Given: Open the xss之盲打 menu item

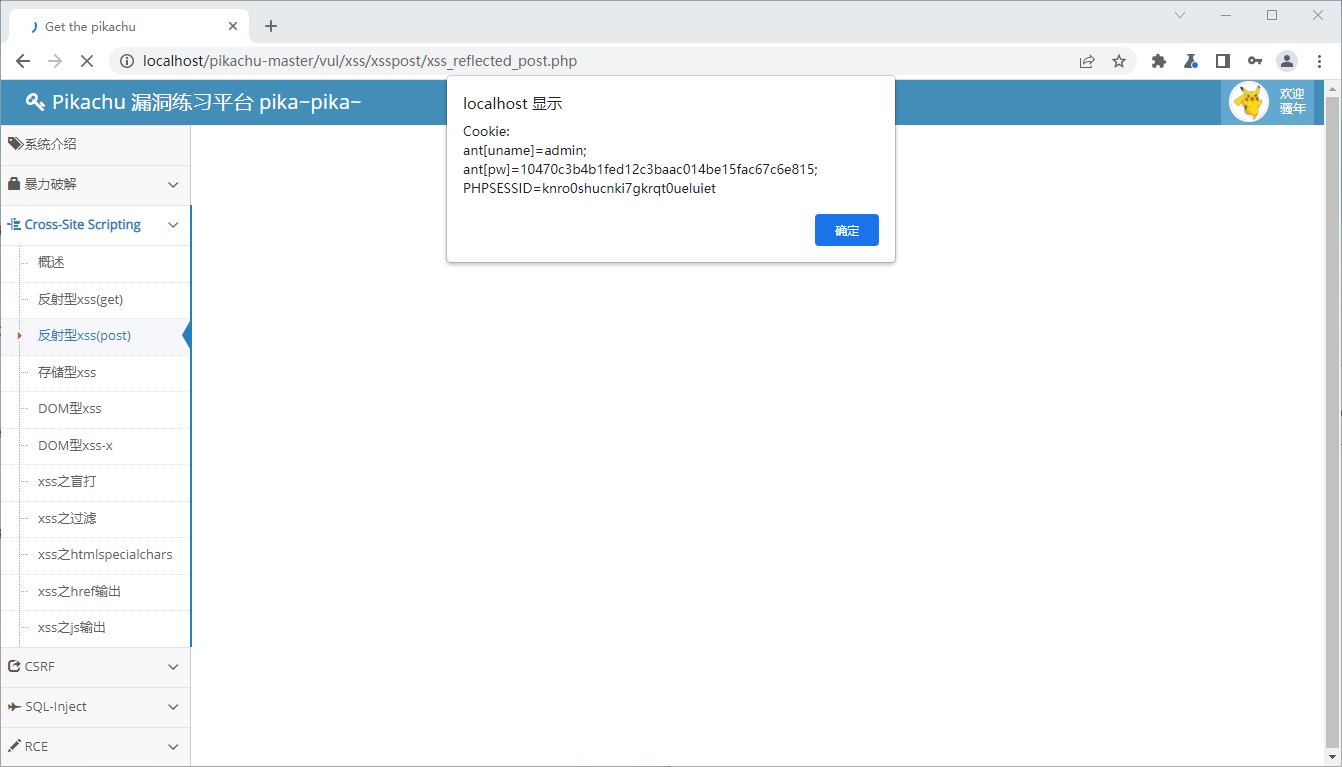Looking at the screenshot, I should [67, 482].
